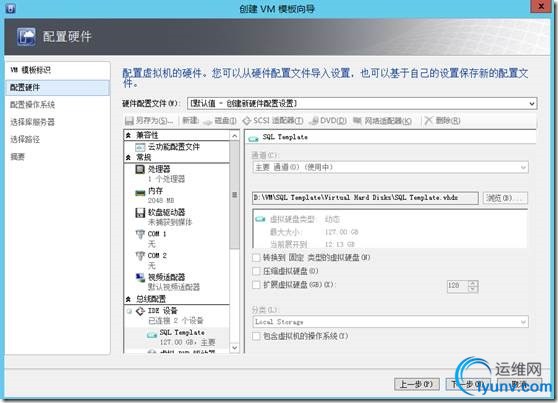
Task: Select the Memory (内存) item
Action: point(155,191)
